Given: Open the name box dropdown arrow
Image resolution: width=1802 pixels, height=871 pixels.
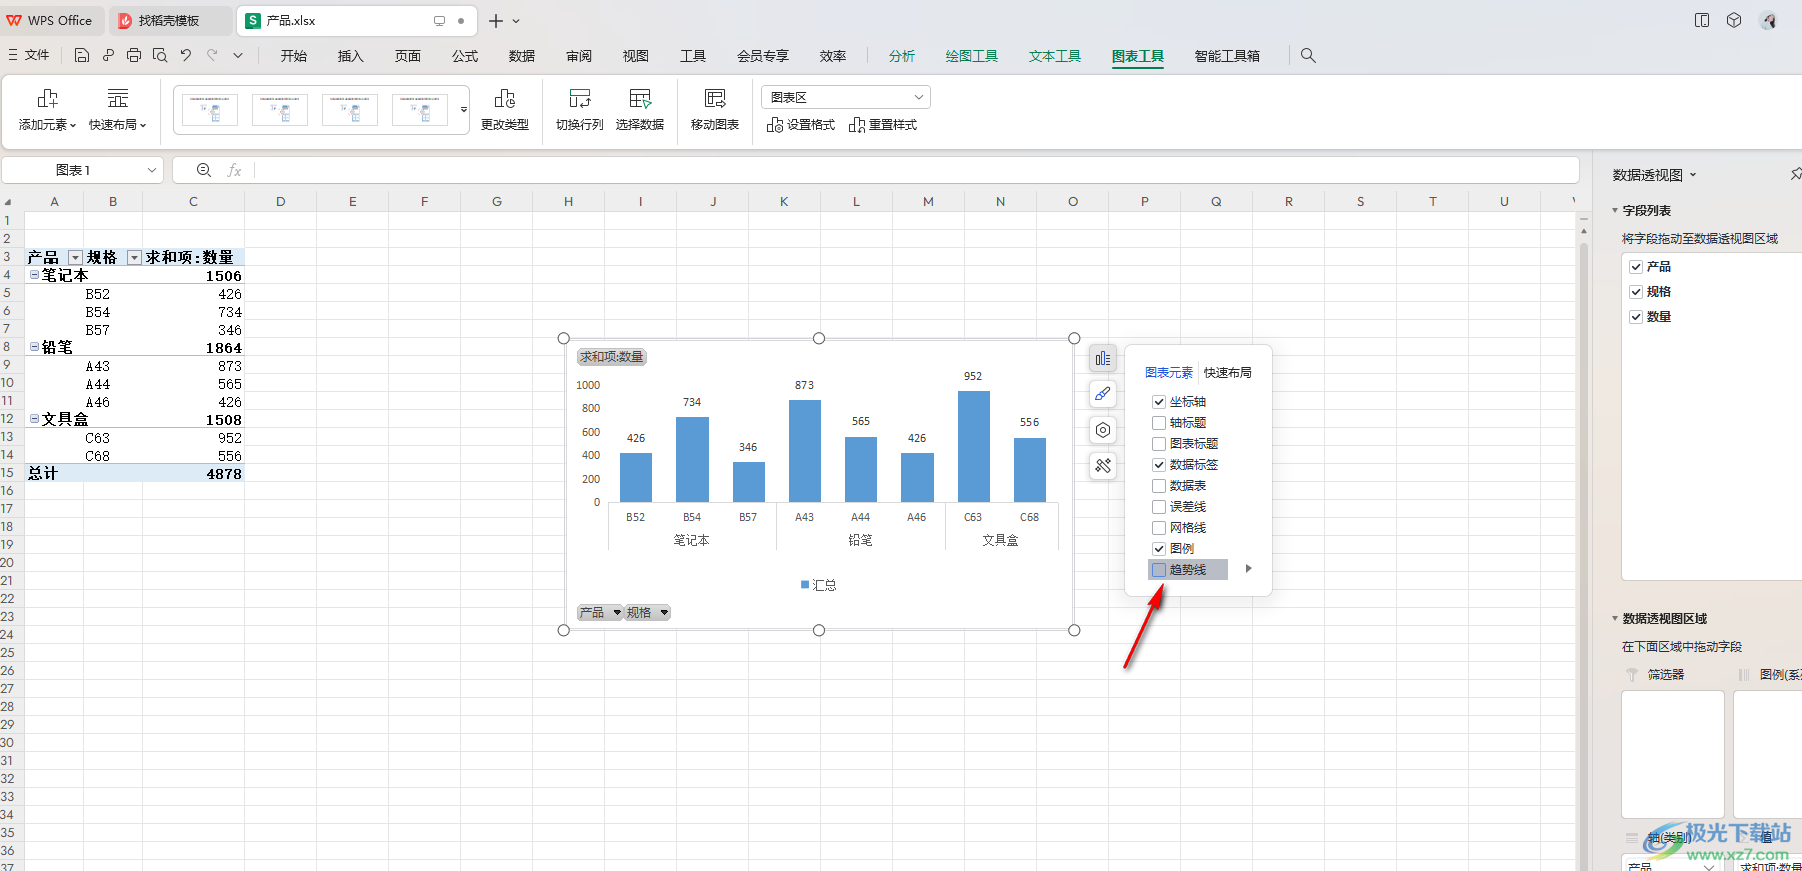Looking at the screenshot, I should [152, 170].
